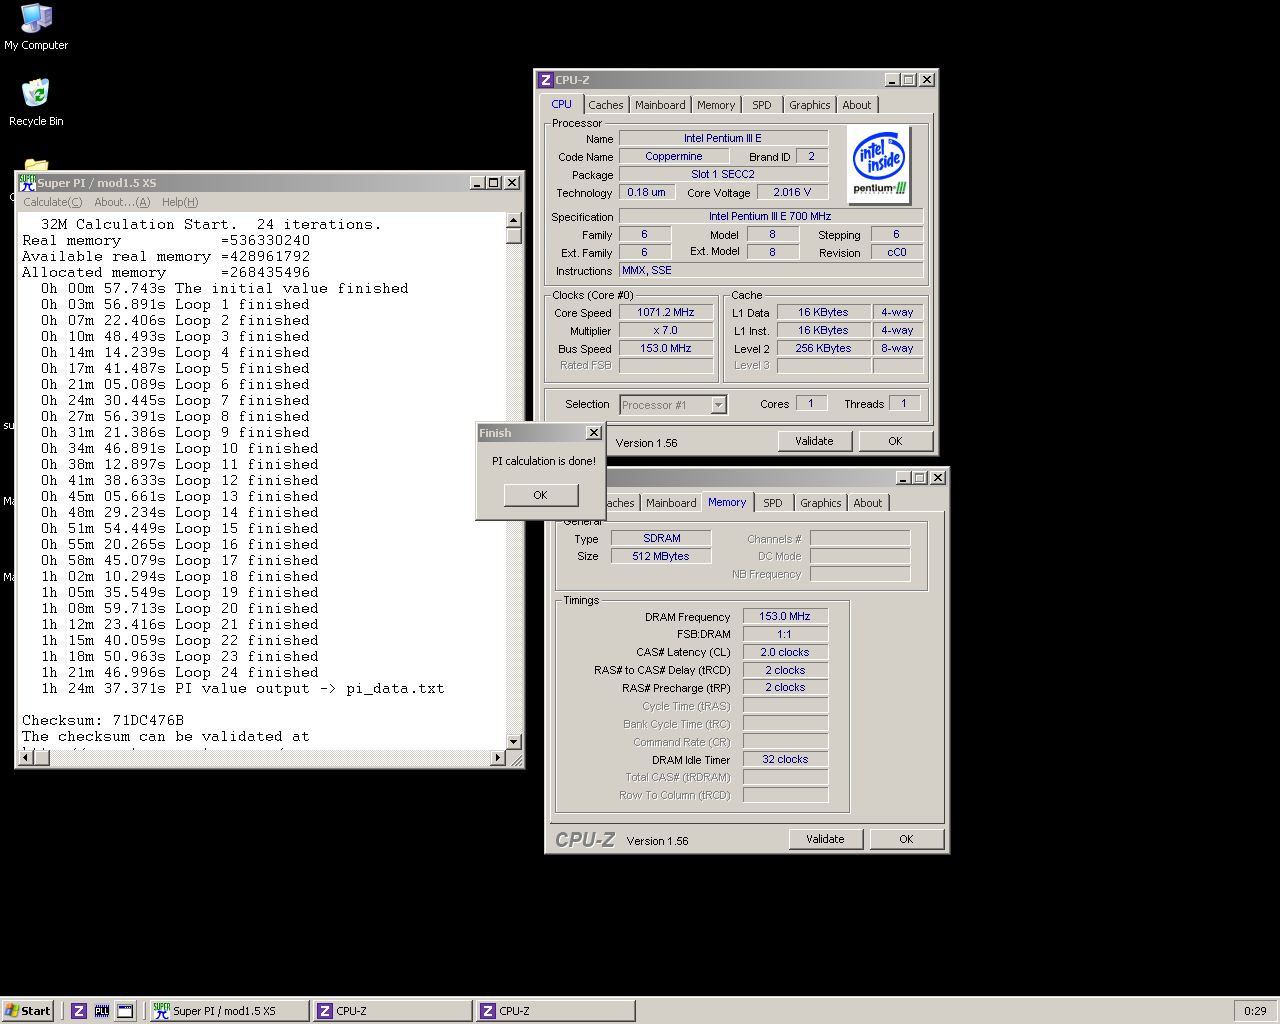This screenshot has width=1280, height=1024.
Task: Minimize the lower CPU-Z window
Action: 903,478
